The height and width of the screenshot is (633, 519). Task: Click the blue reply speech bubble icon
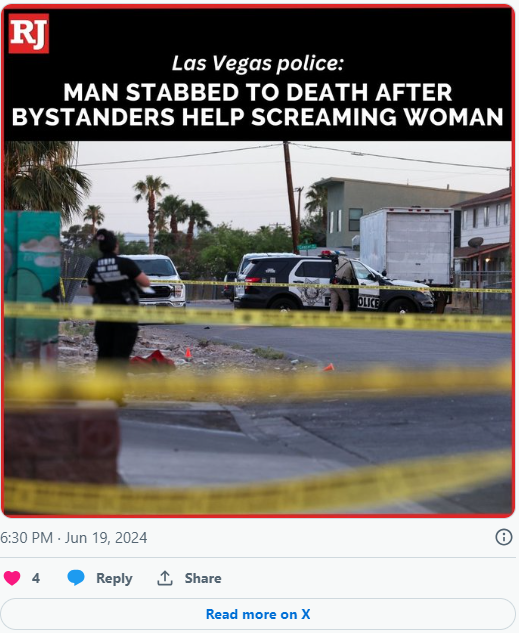(76, 578)
